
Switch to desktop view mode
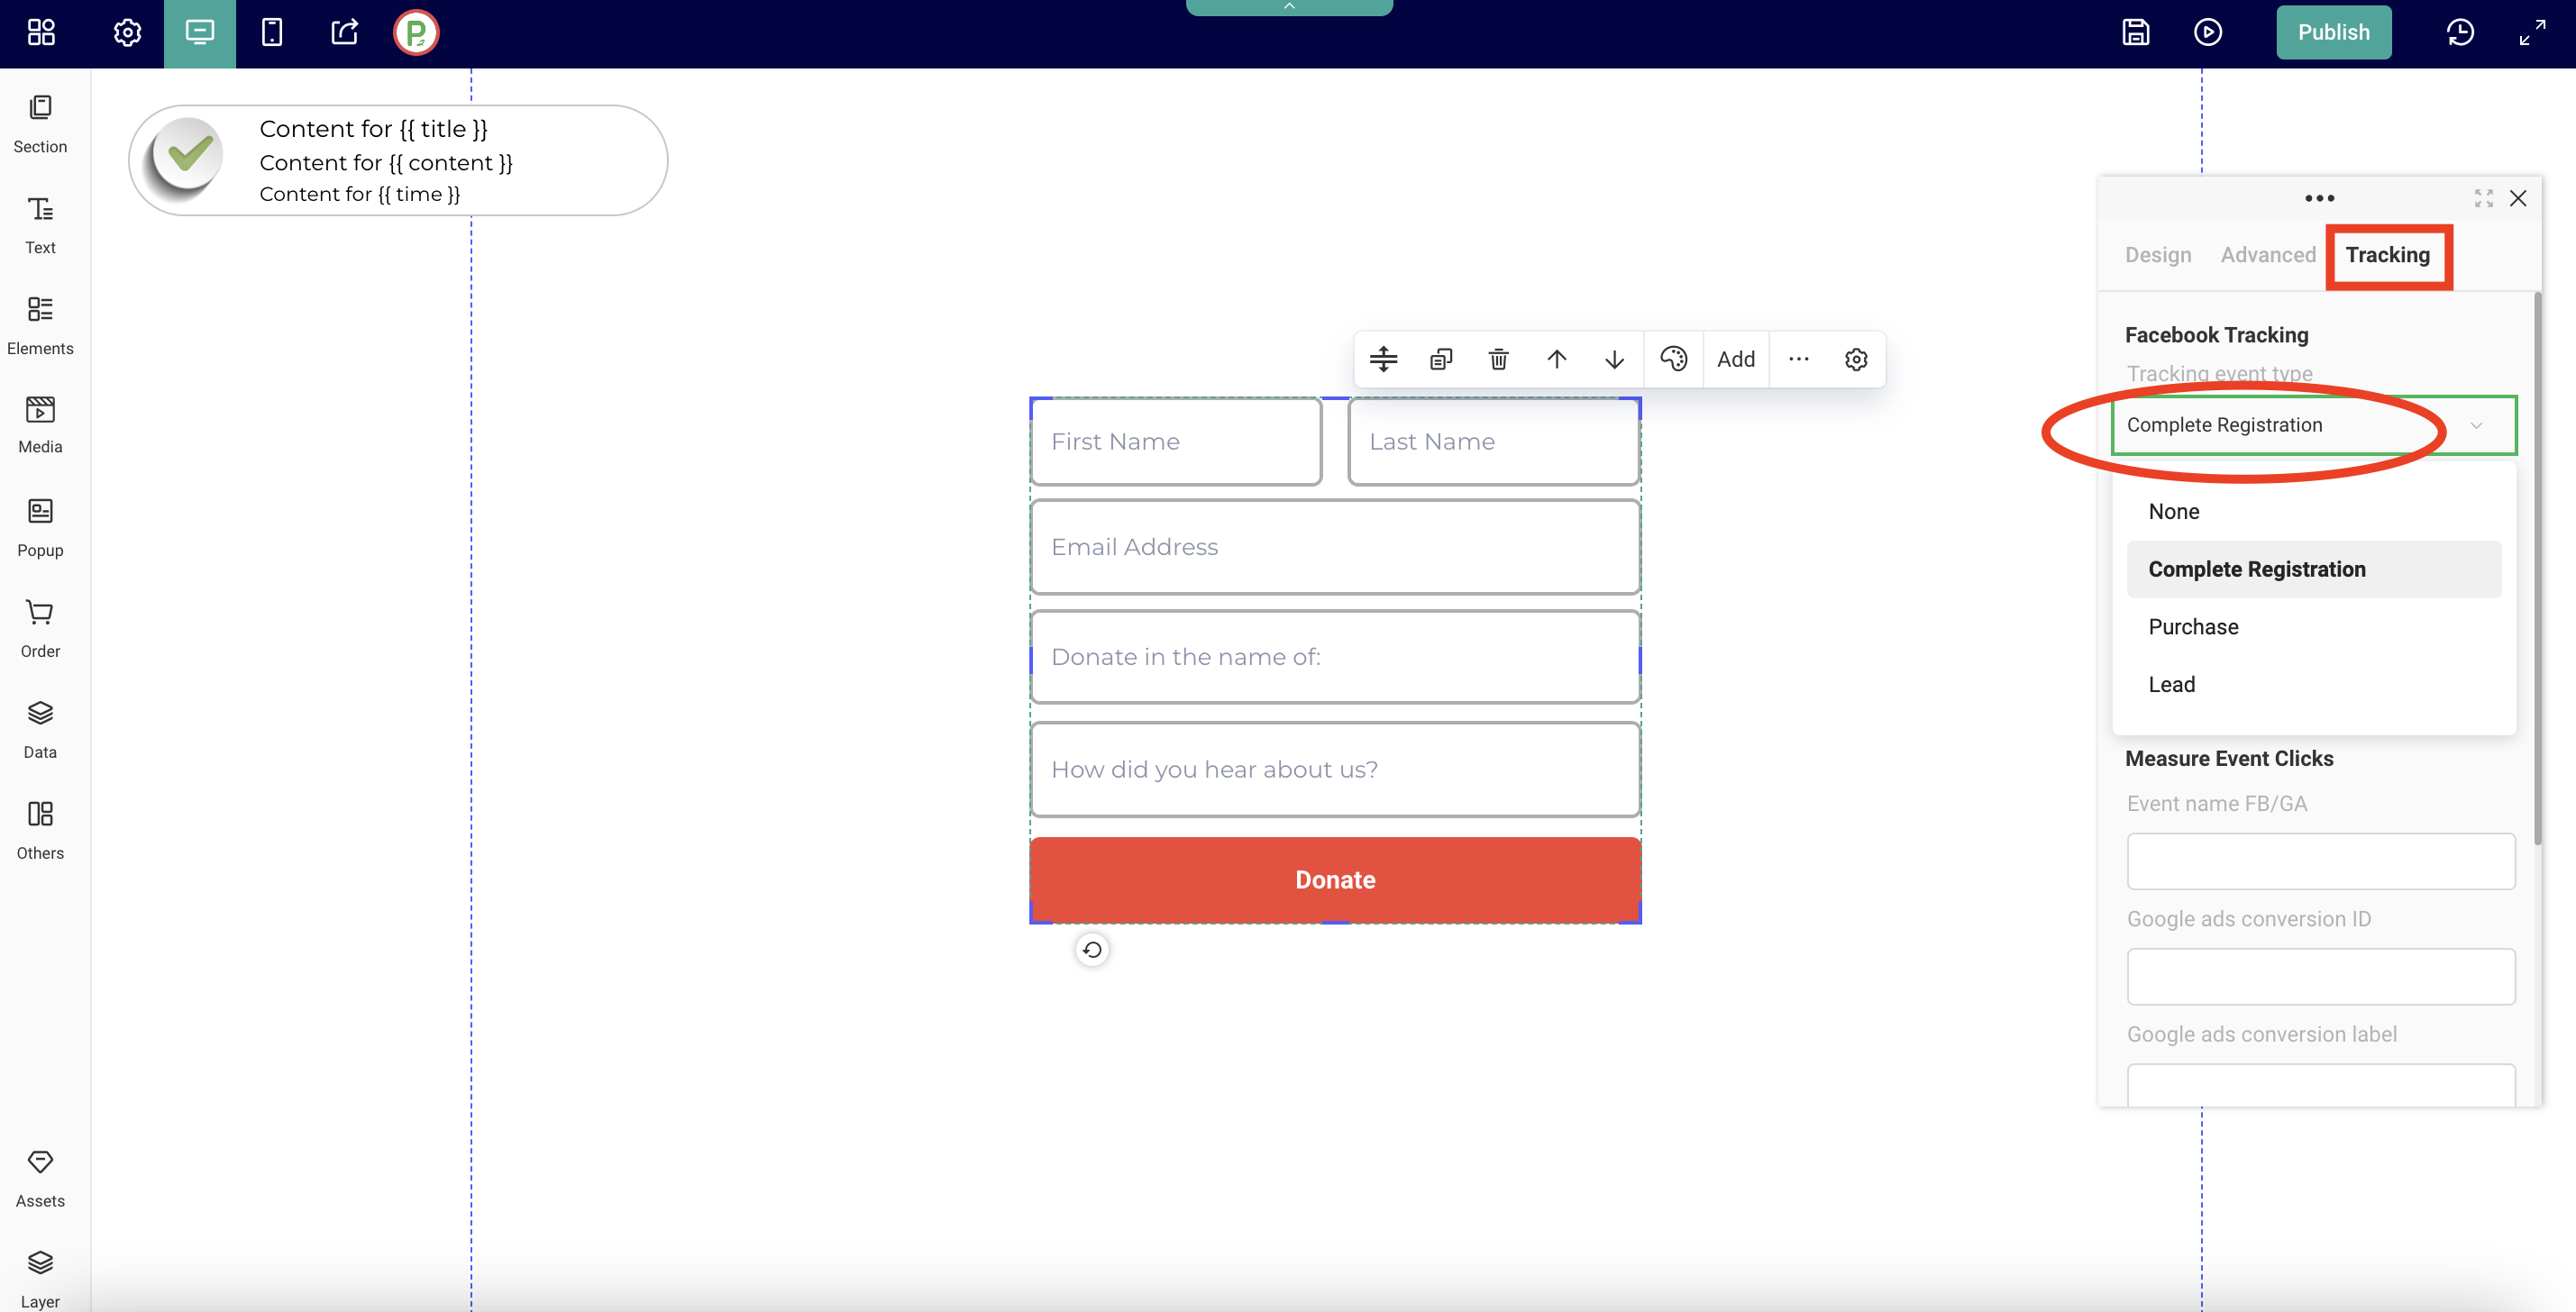(x=200, y=33)
